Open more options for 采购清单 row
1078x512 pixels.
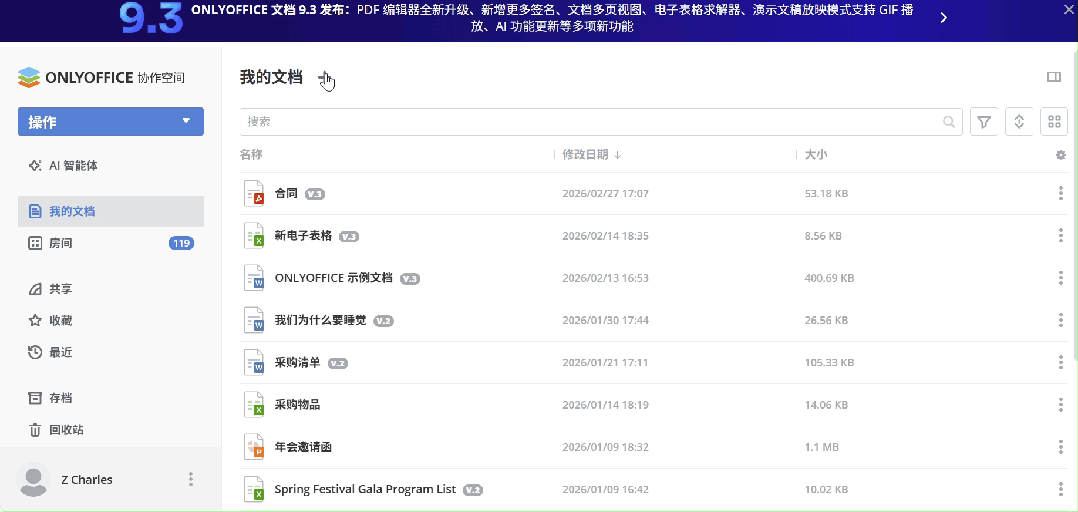pyautogui.click(x=1061, y=362)
